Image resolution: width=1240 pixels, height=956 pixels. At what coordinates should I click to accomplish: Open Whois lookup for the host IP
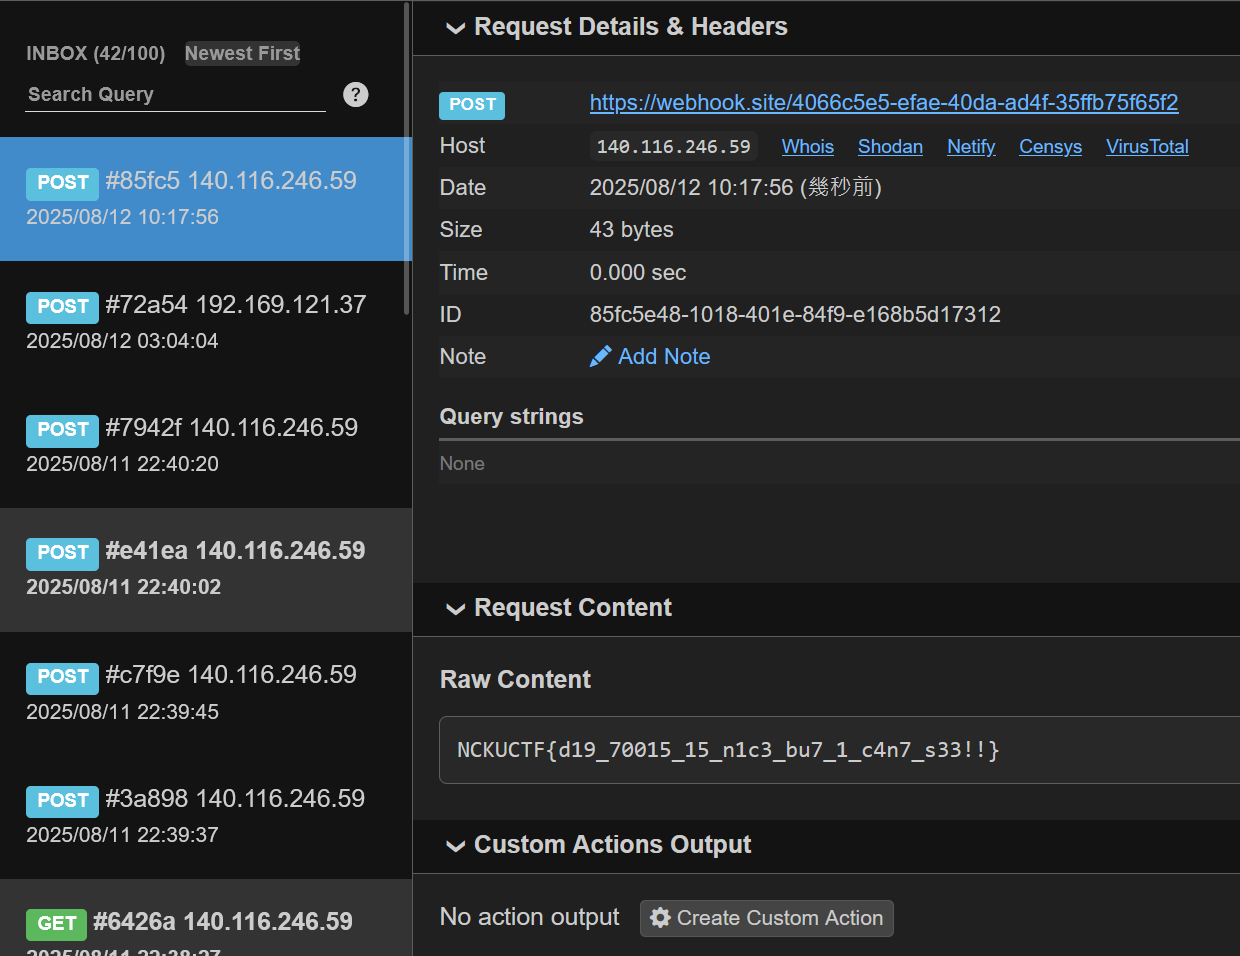click(x=807, y=147)
